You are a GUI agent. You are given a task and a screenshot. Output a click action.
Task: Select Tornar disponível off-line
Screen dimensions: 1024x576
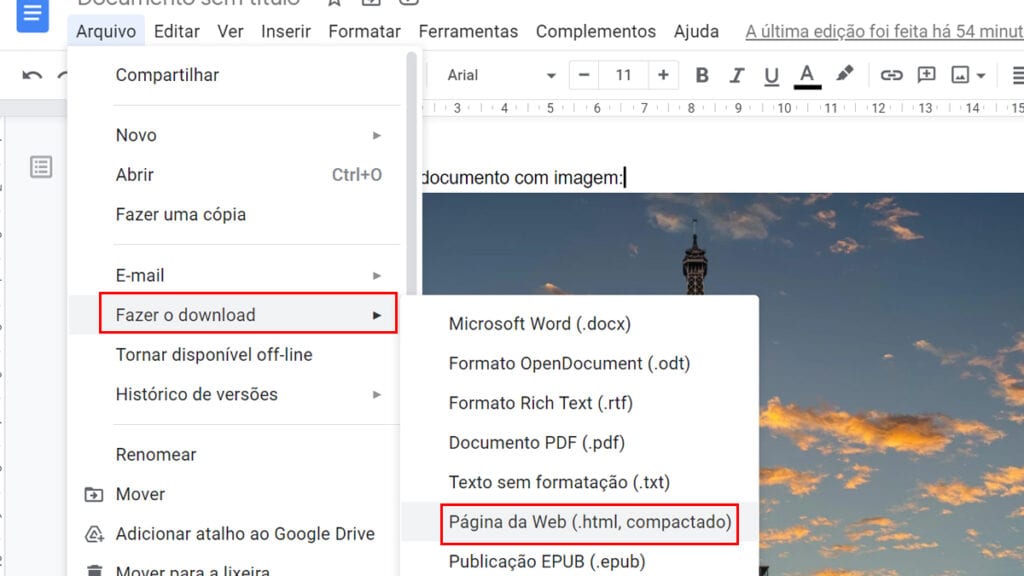(x=236, y=355)
